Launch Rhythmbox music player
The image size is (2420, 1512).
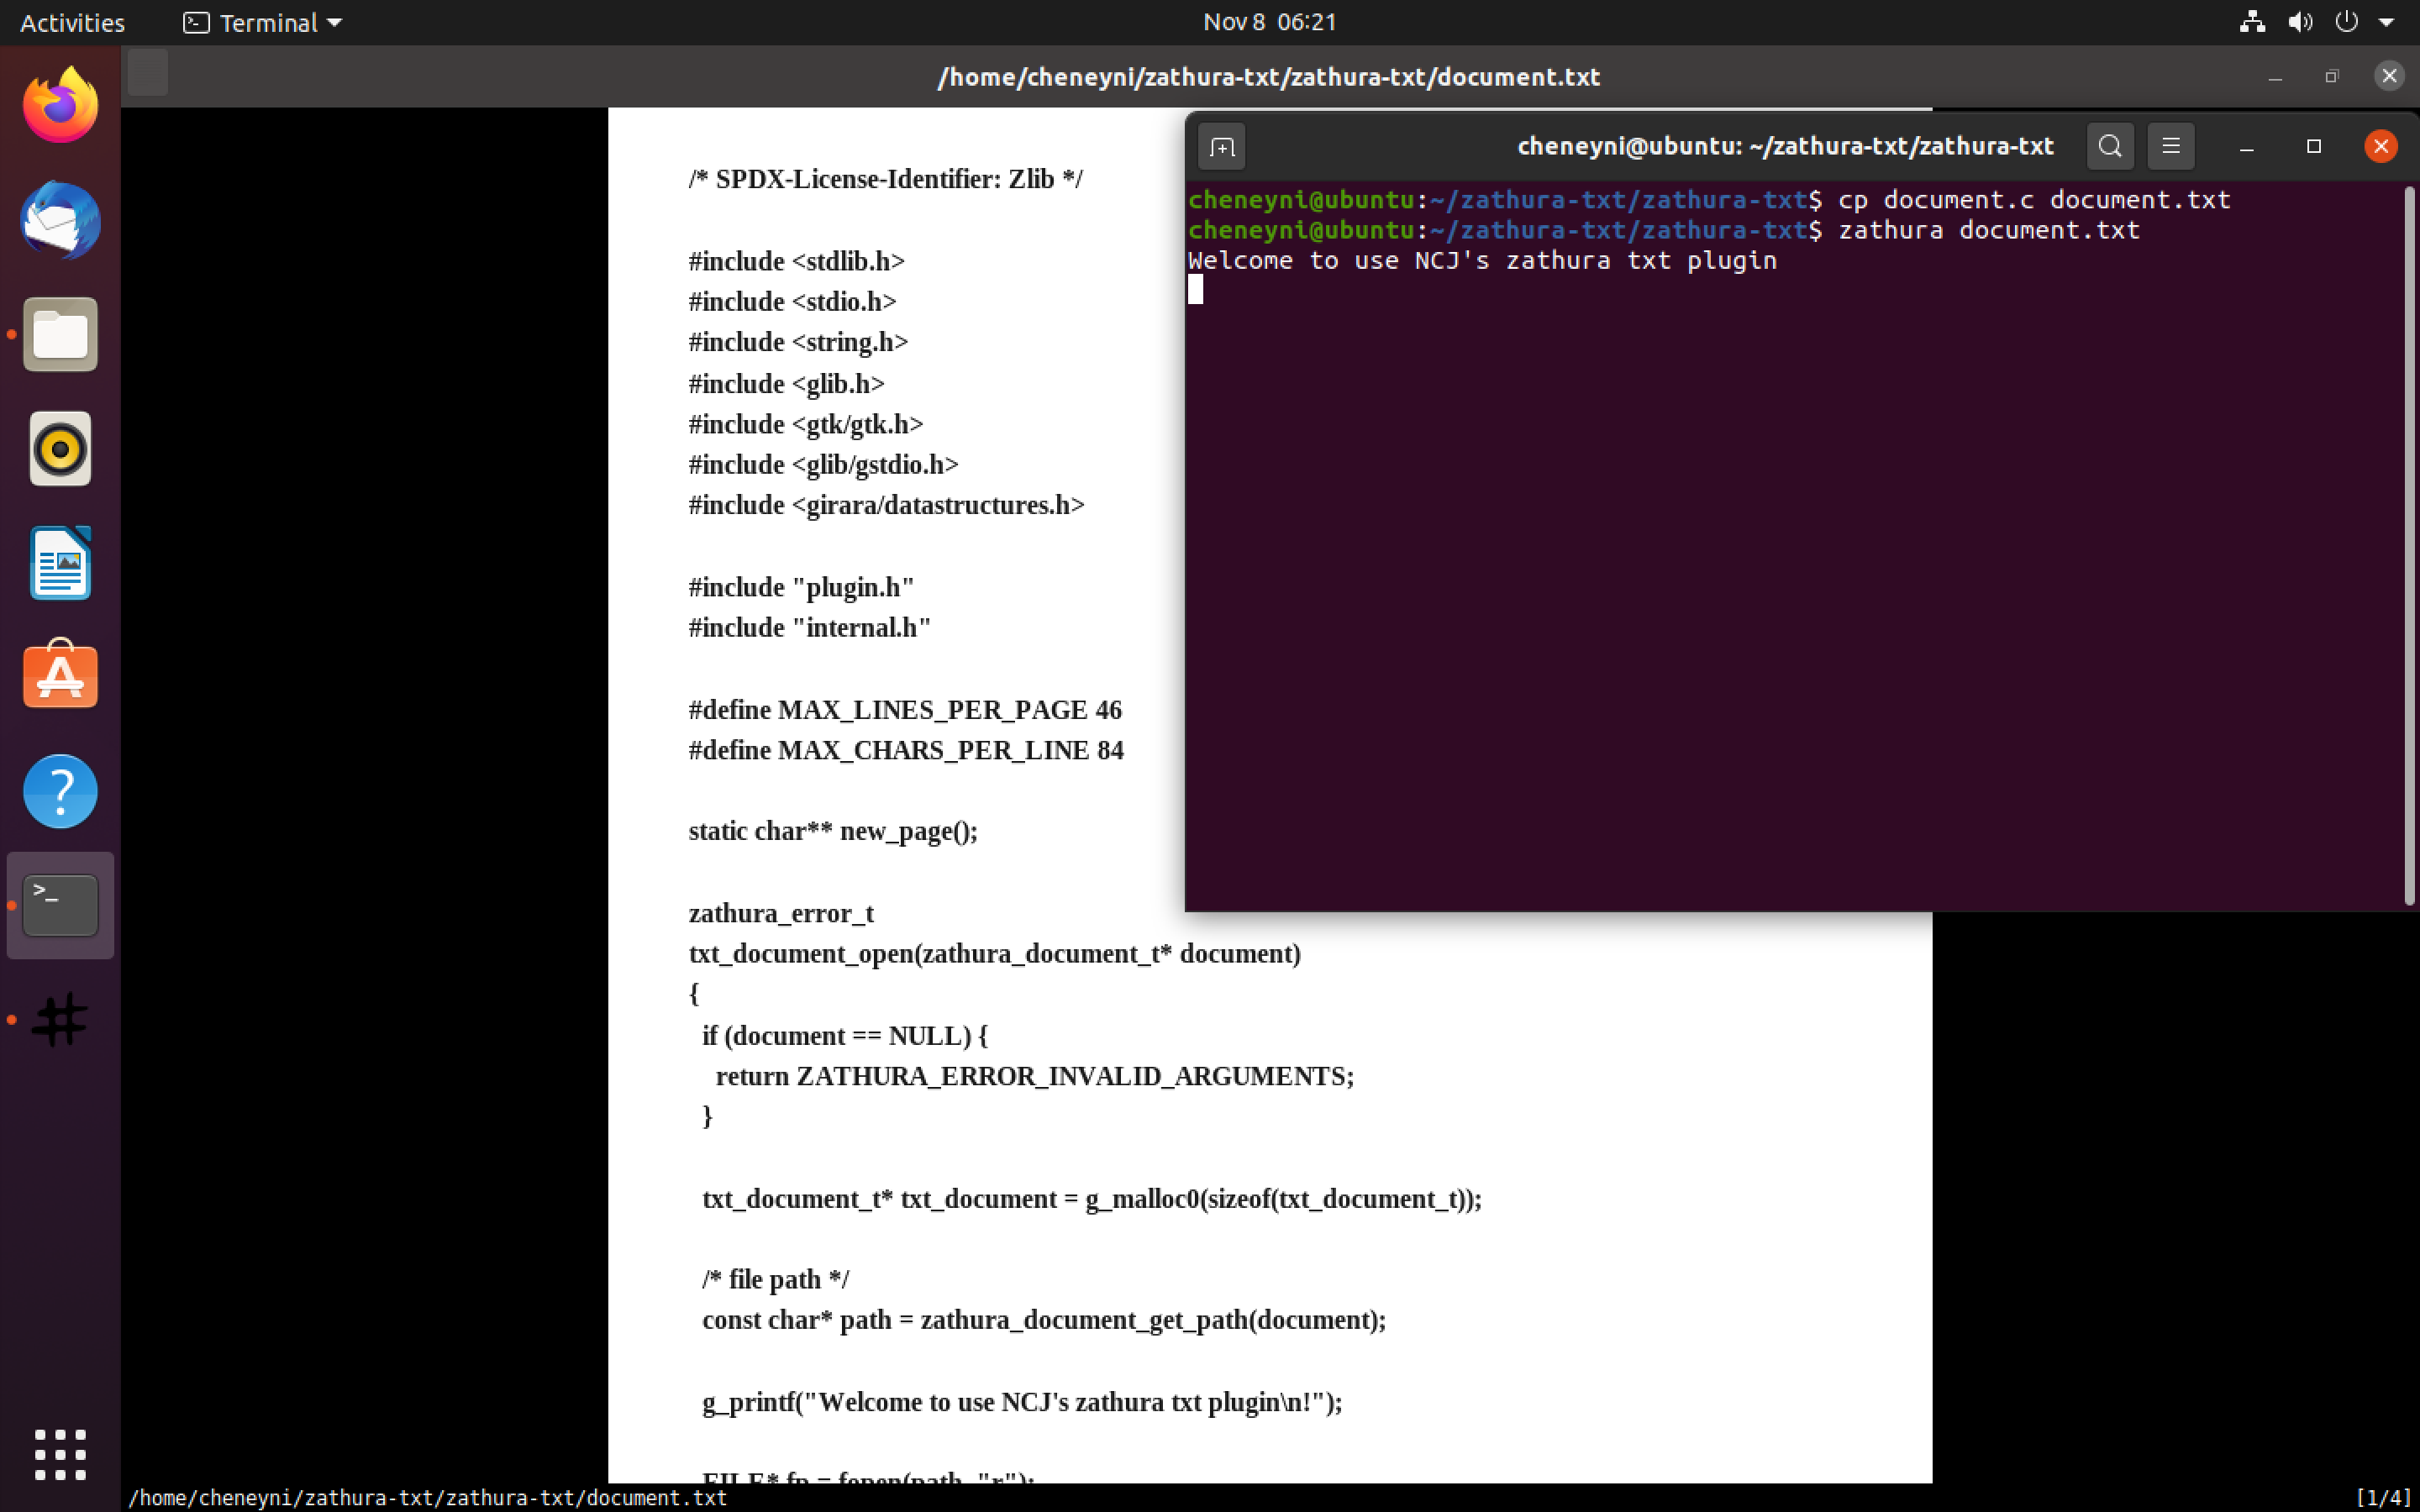pyautogui.click(x=60, y=449)
